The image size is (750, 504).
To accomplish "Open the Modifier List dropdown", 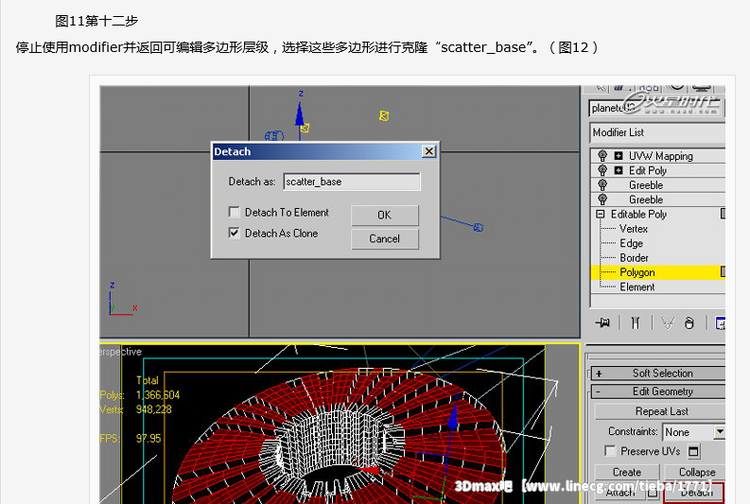I will (x=658, y=132).
